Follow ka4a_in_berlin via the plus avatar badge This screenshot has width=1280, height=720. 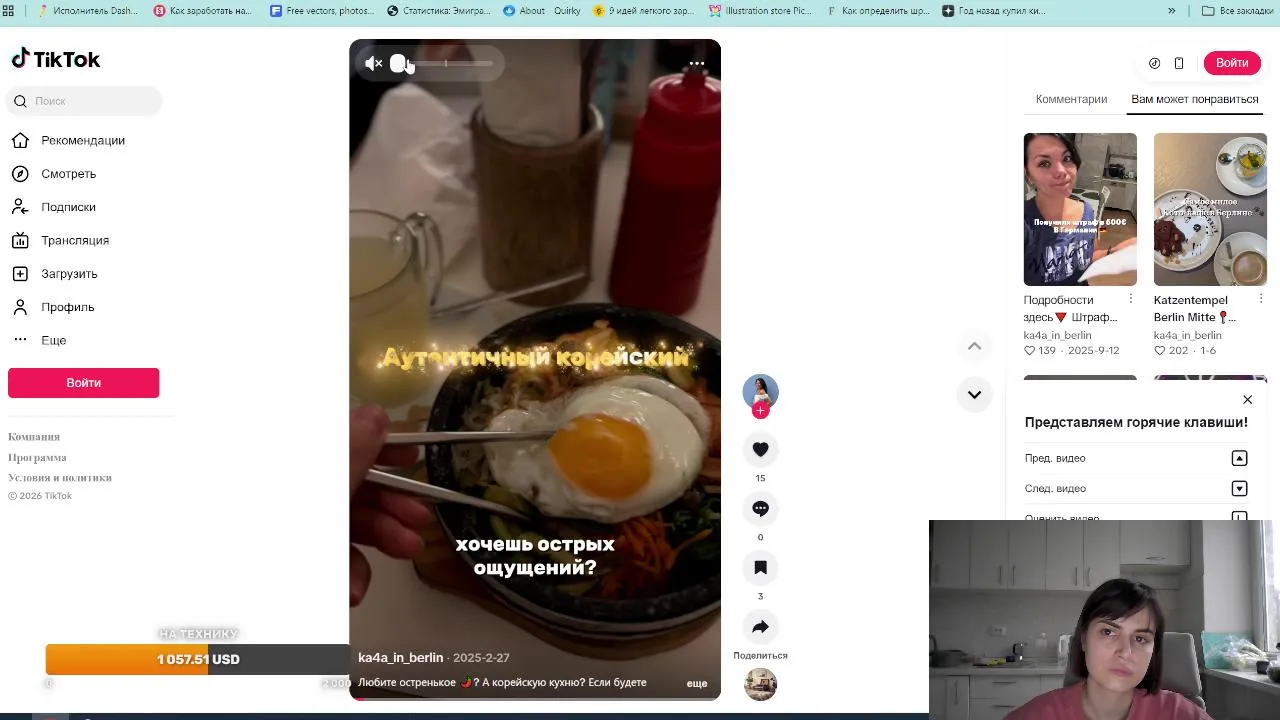(760, 411)
